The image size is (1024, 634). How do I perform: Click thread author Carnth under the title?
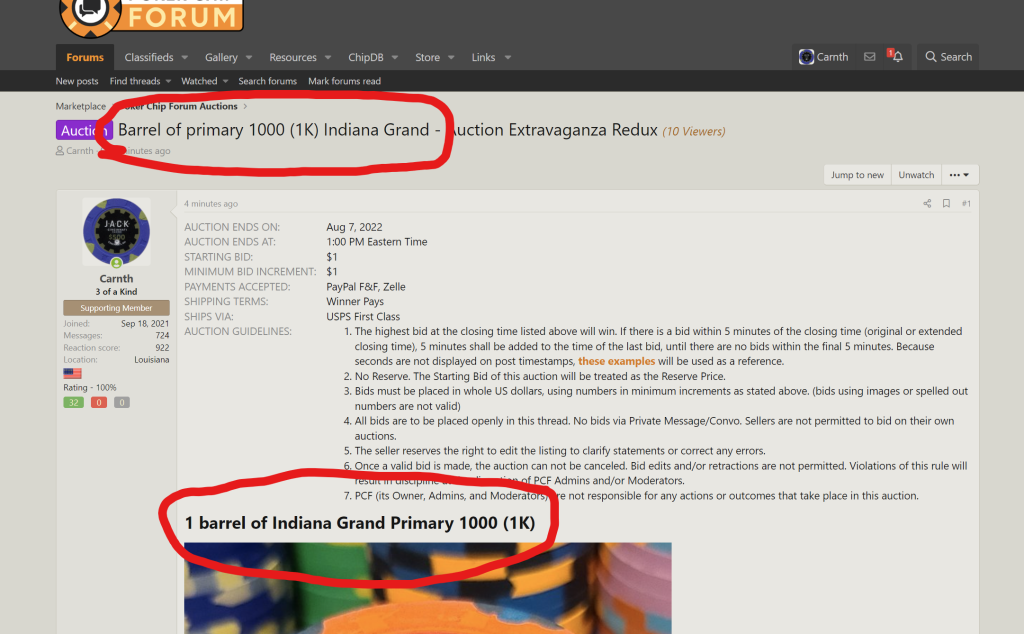[x=80, y=151]
